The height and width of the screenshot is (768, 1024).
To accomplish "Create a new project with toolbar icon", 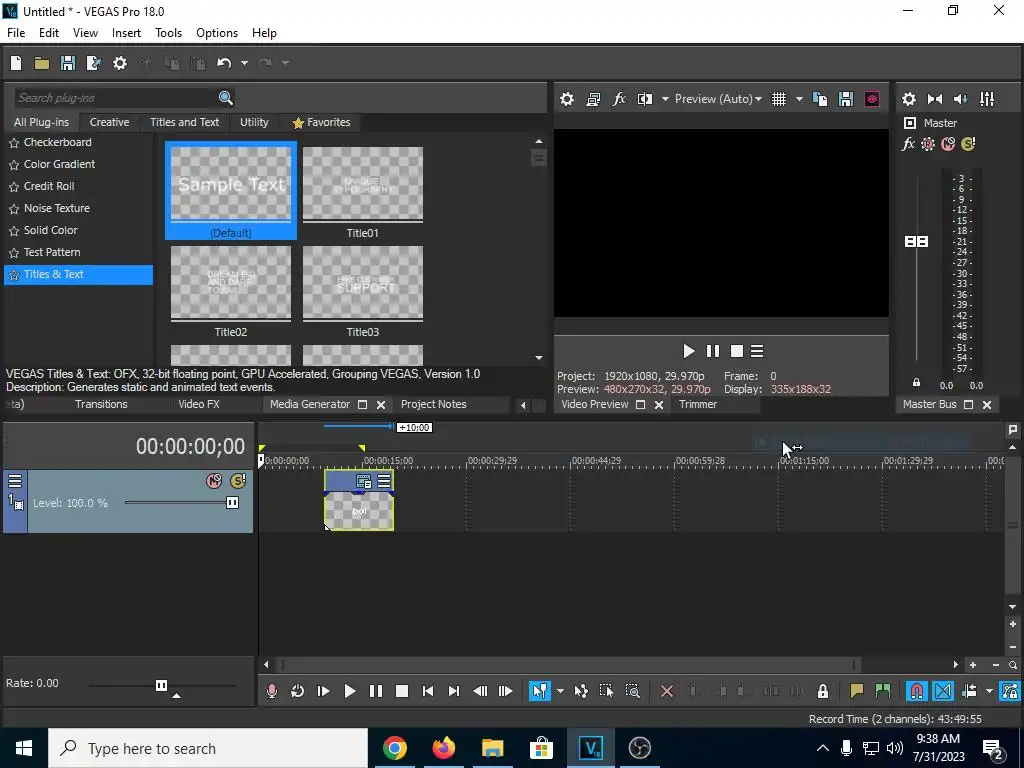I will point(16,63).
